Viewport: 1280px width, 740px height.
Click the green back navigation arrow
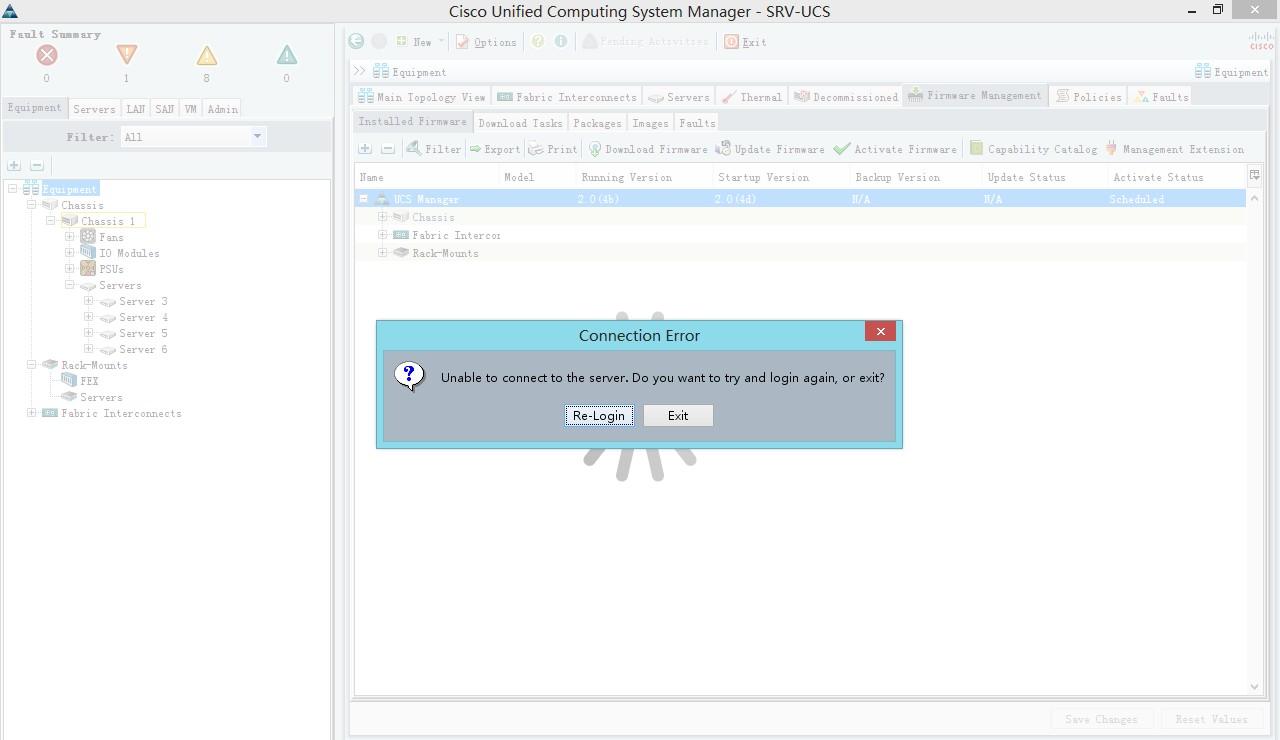pyautogui.click(x=356, y=41)
